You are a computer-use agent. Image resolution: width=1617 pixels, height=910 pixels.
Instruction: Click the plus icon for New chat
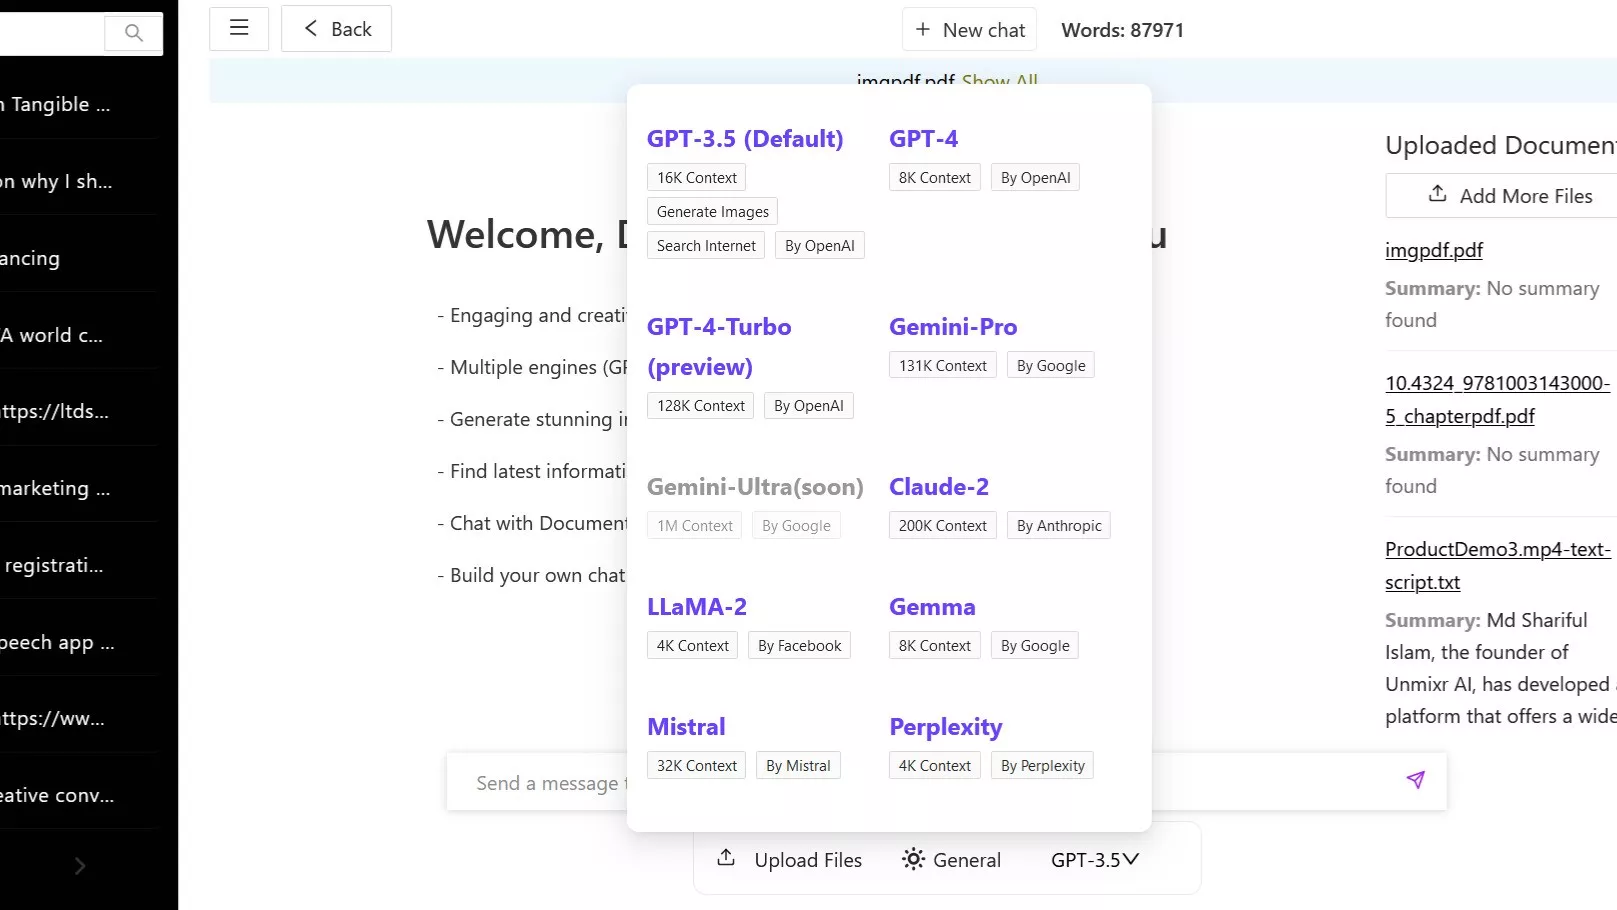tap(922, 30)
